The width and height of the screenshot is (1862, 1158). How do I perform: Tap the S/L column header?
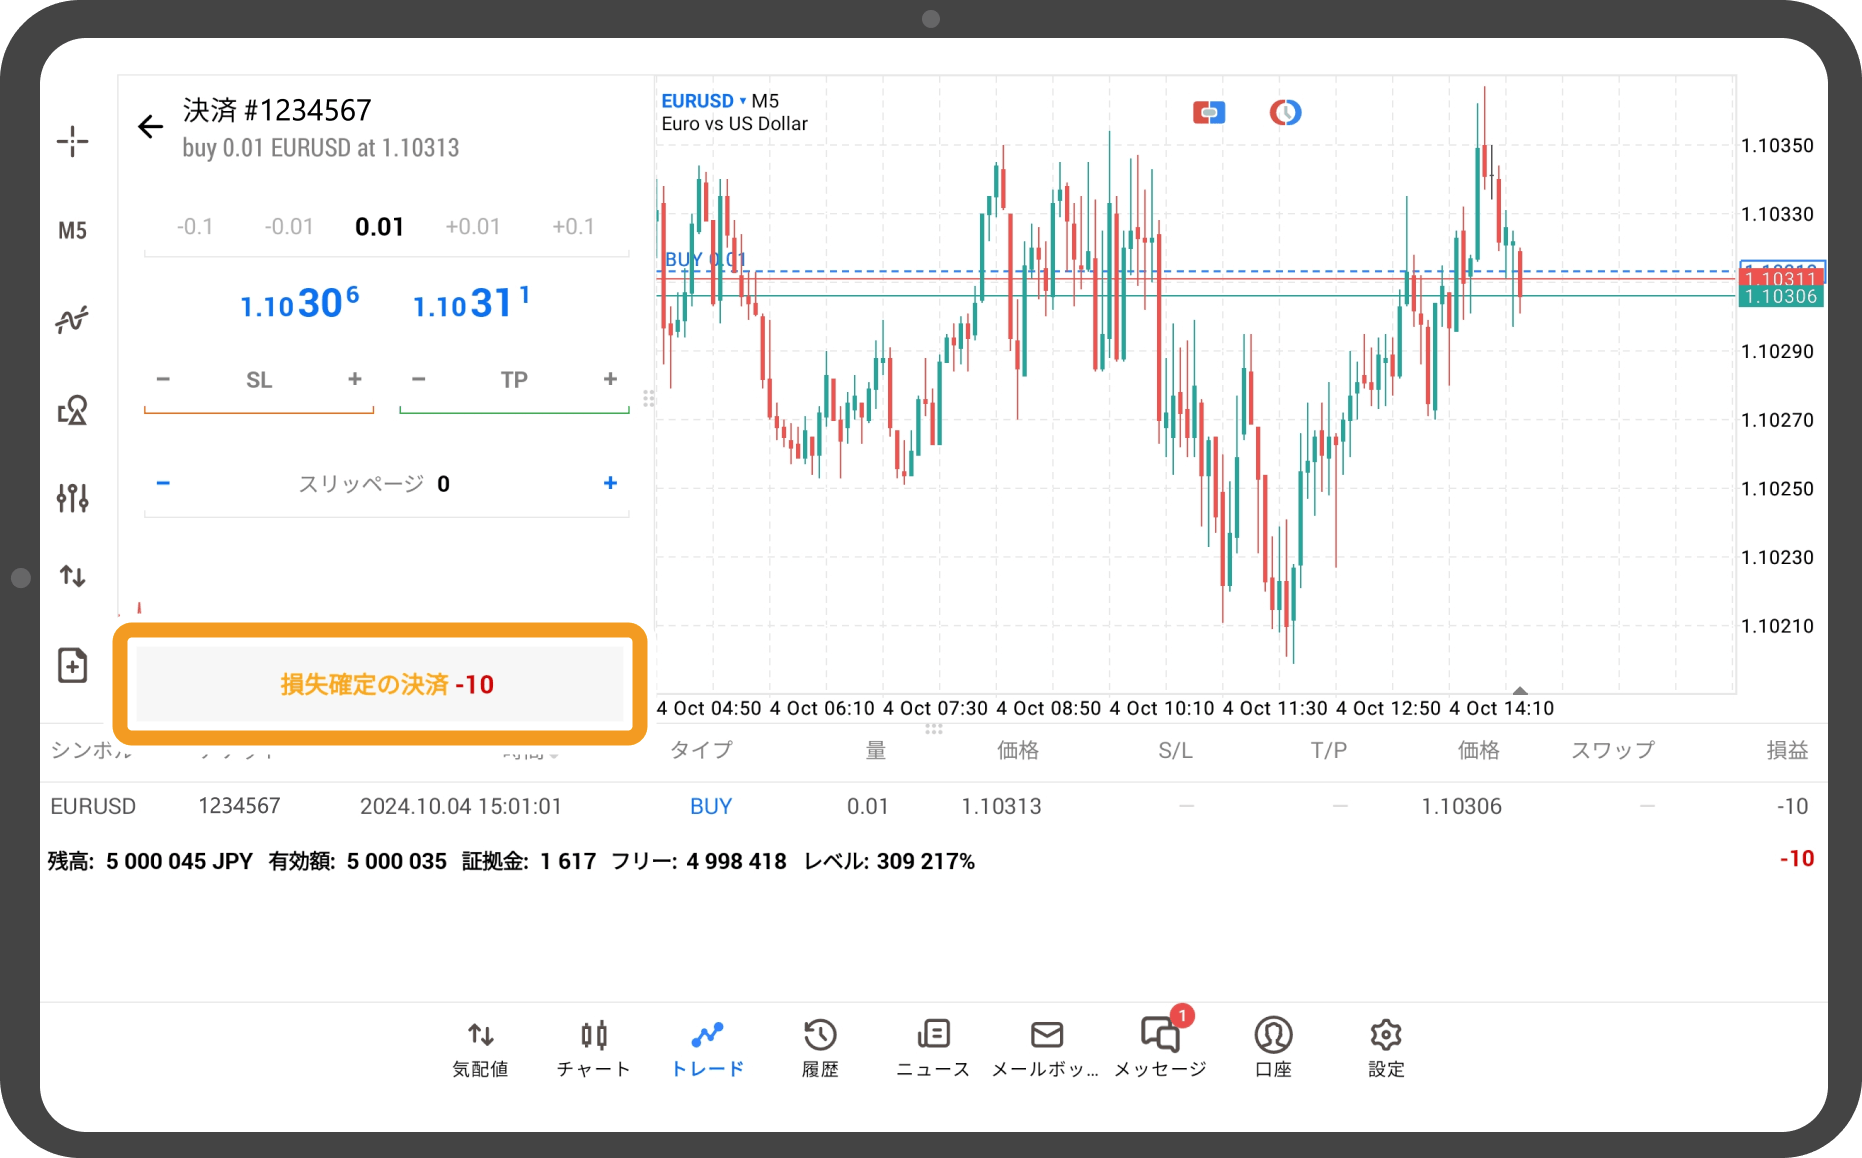(x=1175, y=750)
